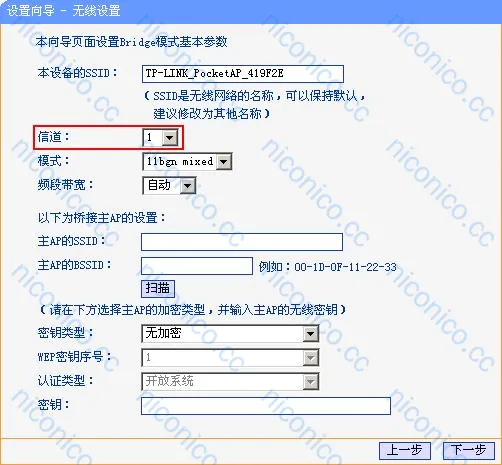Click the BSSID example text 00-1D-0F-11-22-33
Image resolution: width=502 pixels, height=465 pixels.
point(345,267)
